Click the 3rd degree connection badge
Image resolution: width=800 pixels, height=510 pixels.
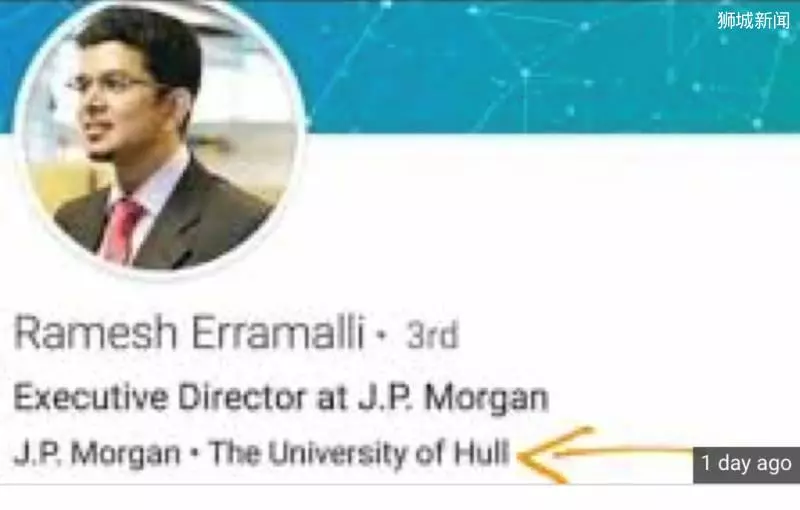coord(432,335)
